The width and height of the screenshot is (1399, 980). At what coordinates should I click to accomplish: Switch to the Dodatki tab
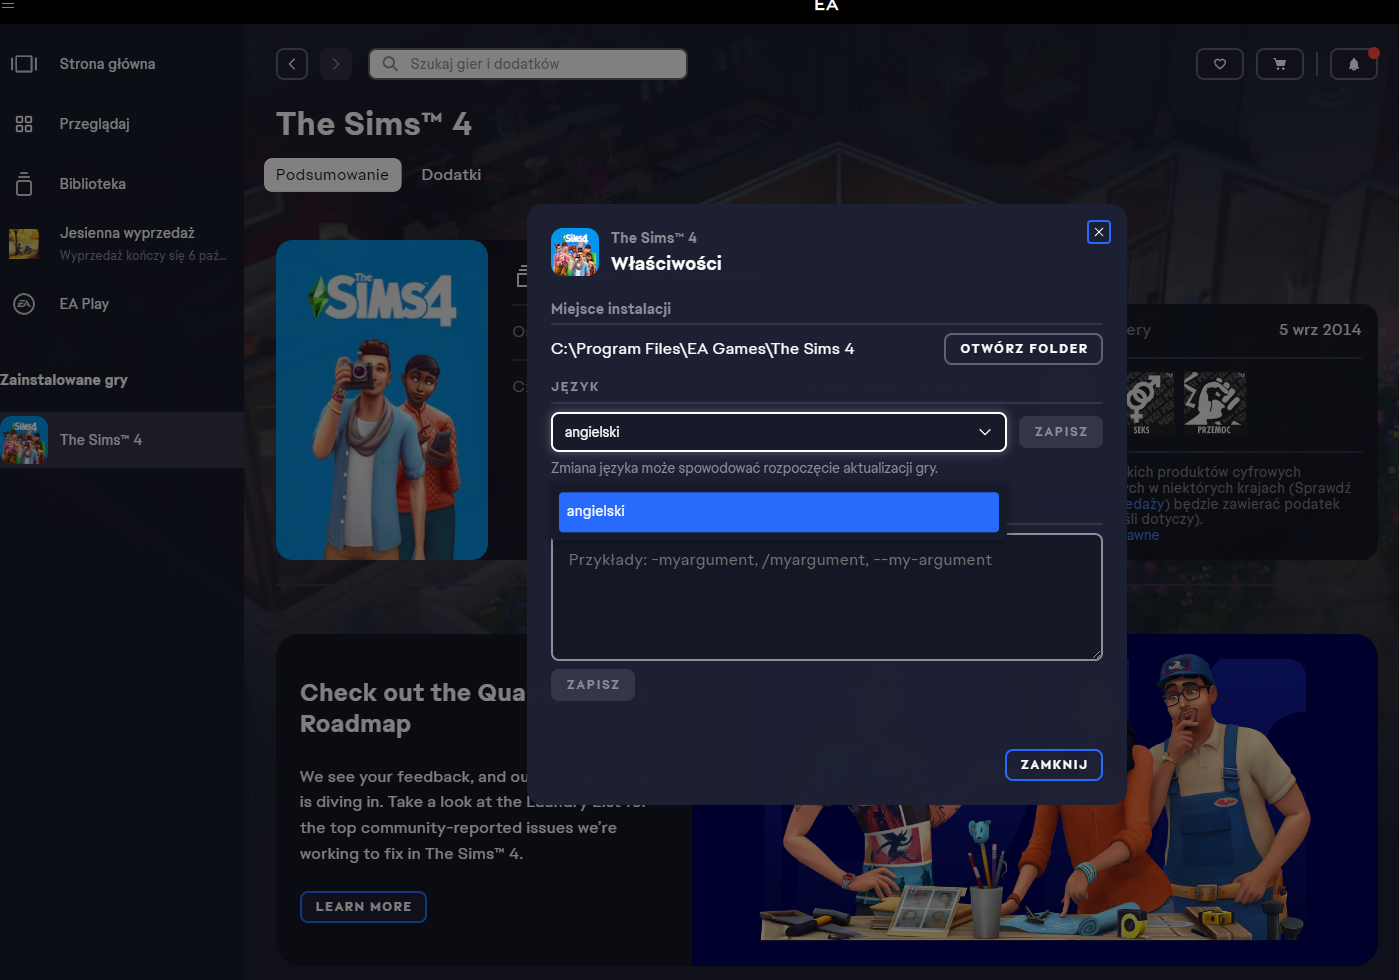click(451, 175)
